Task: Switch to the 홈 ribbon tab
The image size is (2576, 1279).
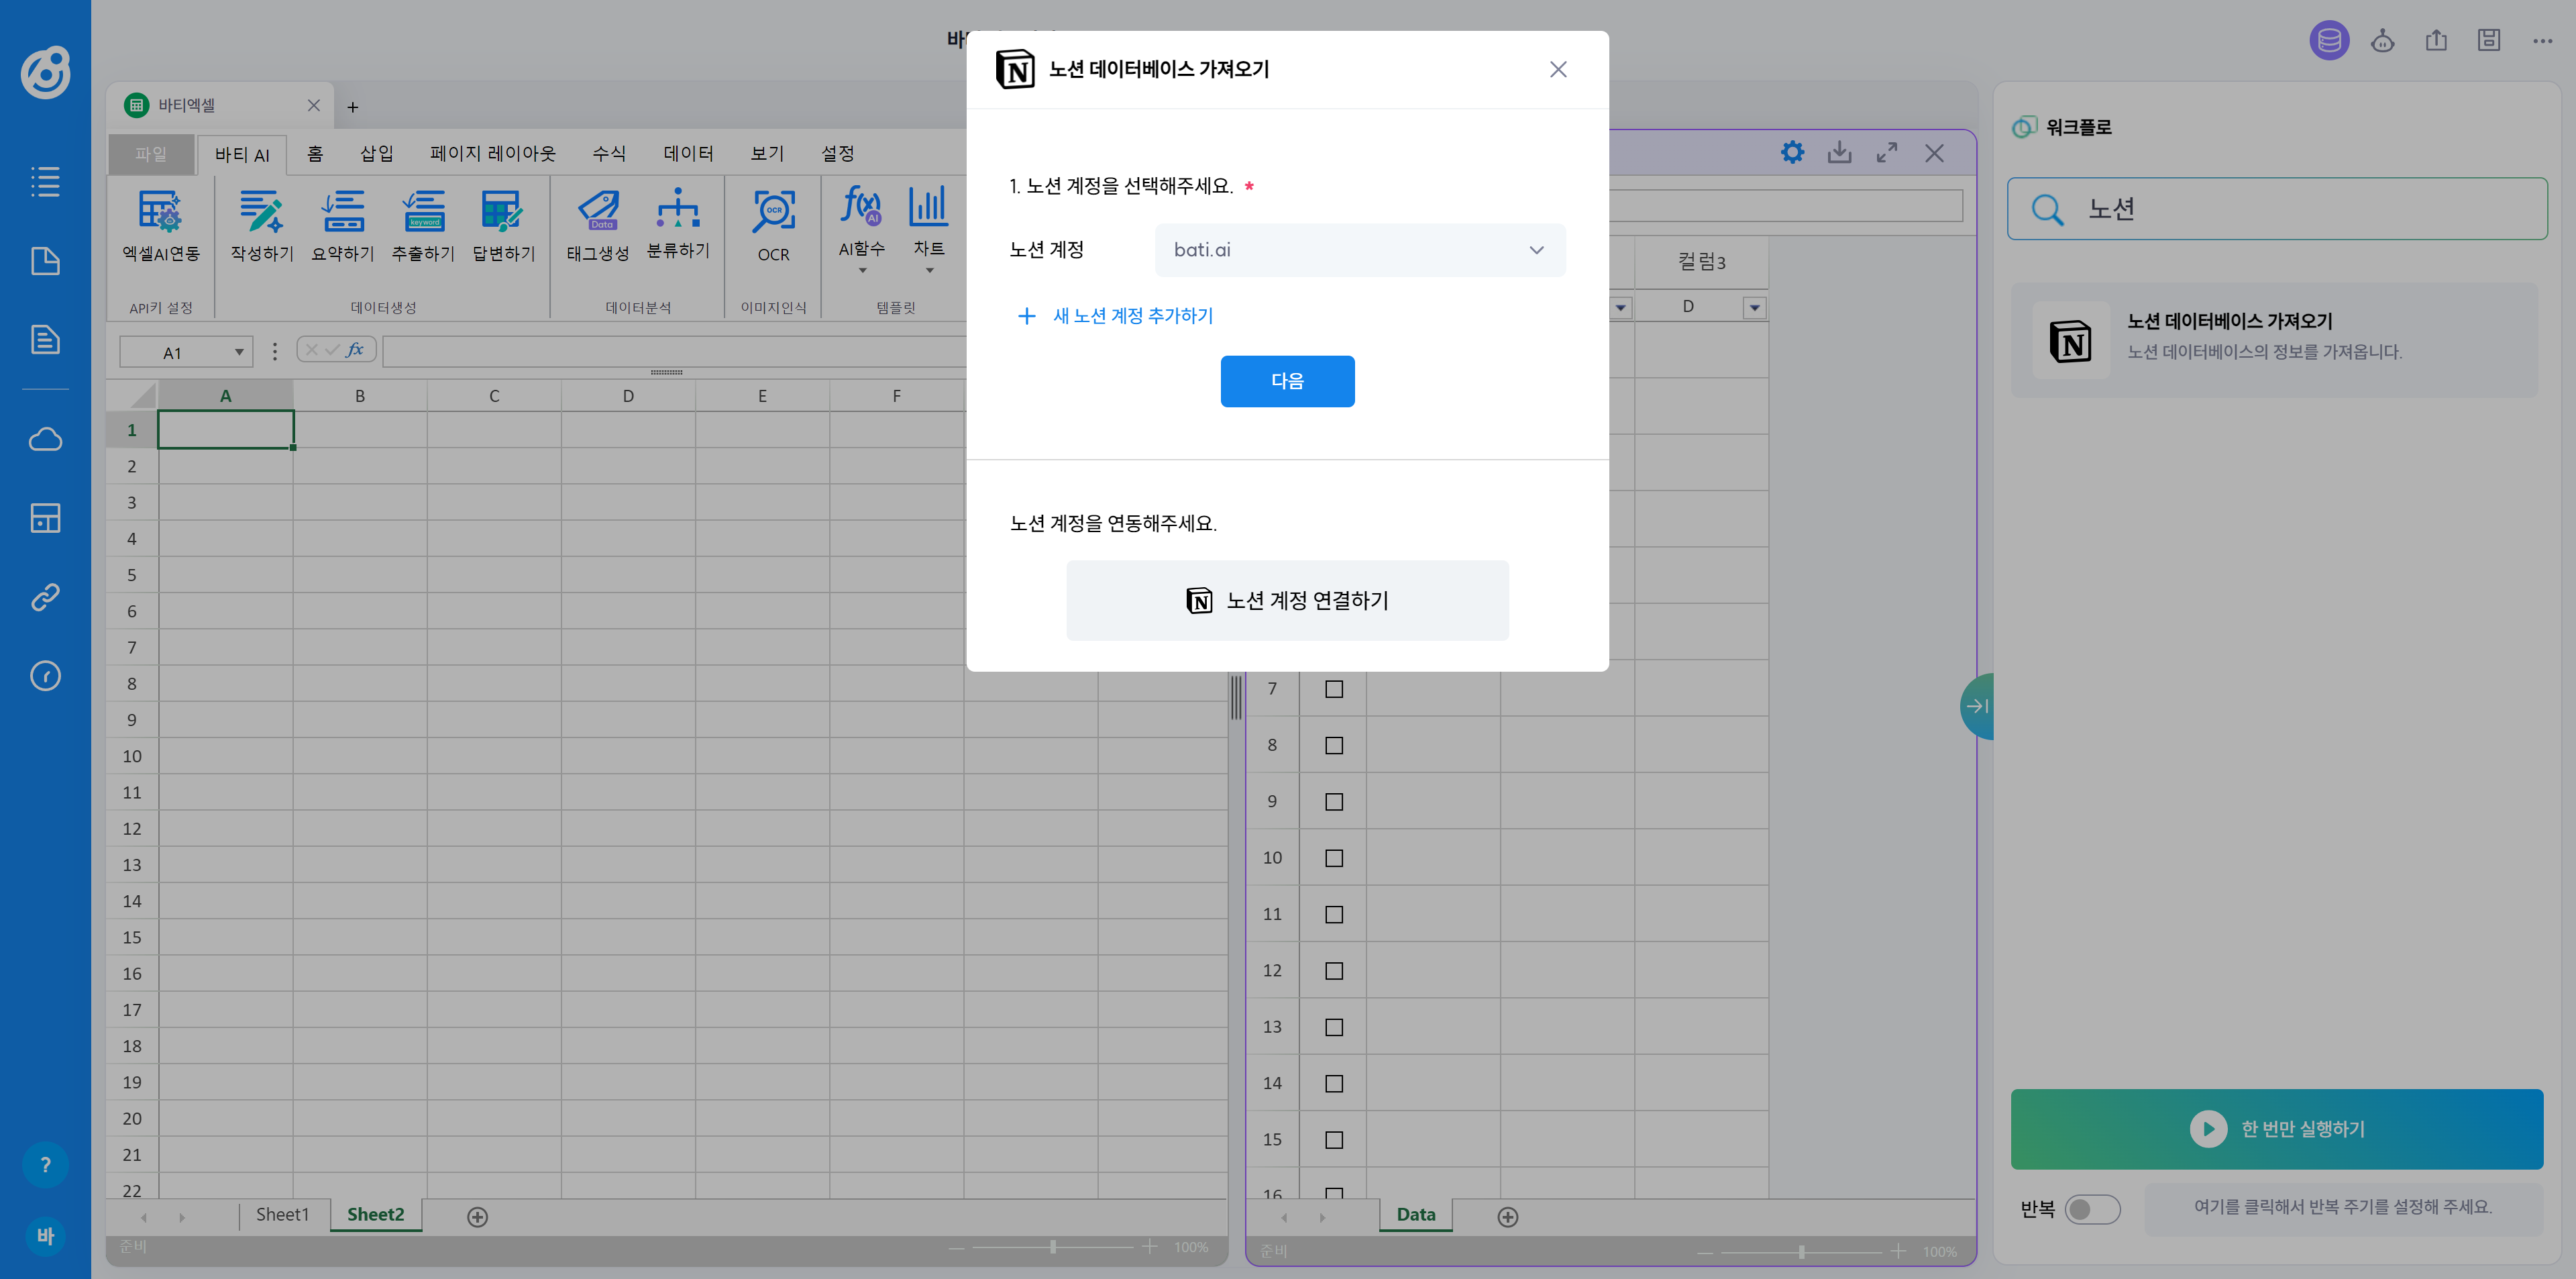Action: tap(314, 153)
